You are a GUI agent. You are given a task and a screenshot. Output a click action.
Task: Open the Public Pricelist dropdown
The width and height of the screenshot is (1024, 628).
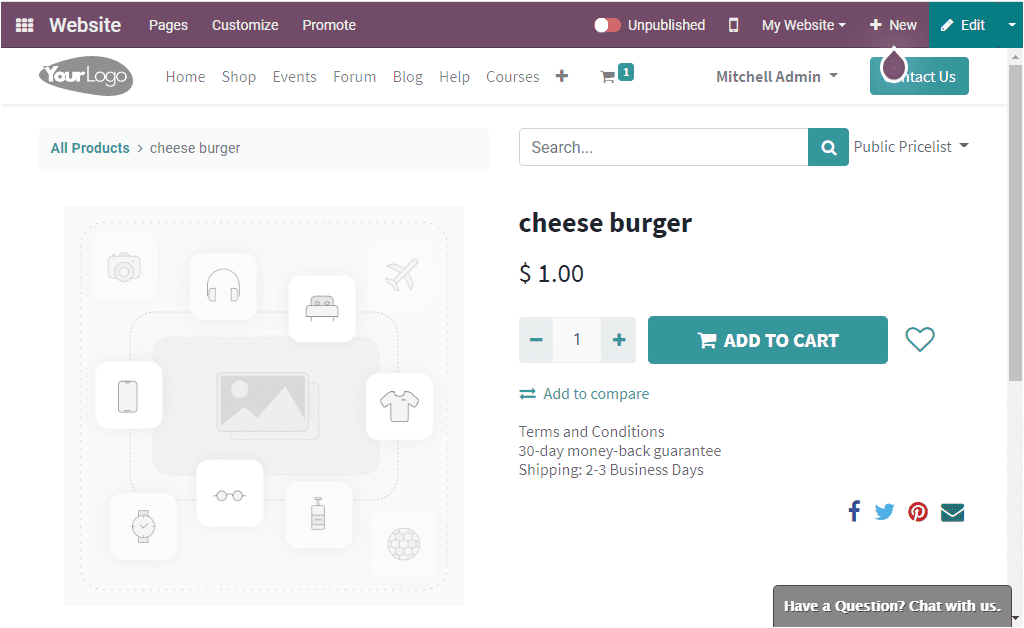coord(911,146)
